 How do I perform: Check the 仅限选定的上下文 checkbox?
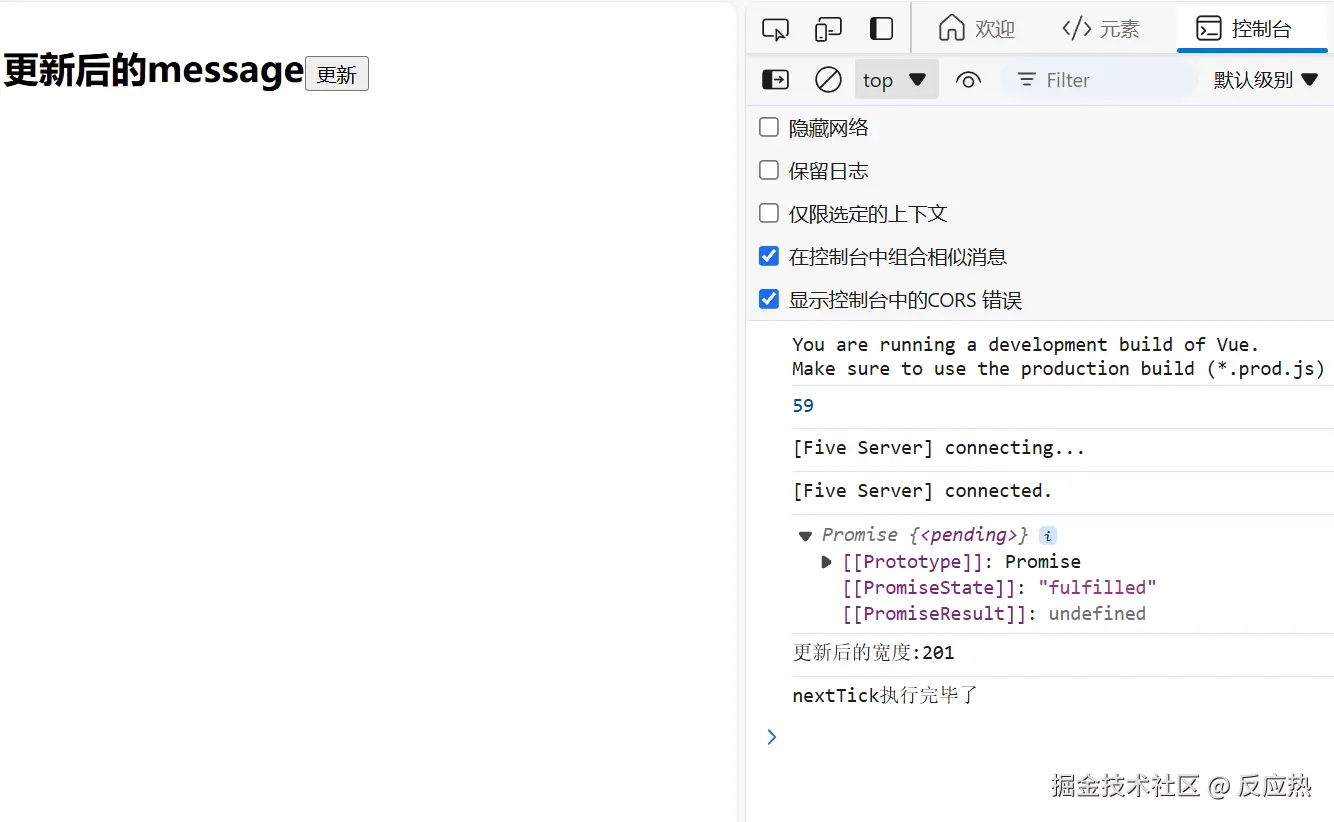(769, 213)
